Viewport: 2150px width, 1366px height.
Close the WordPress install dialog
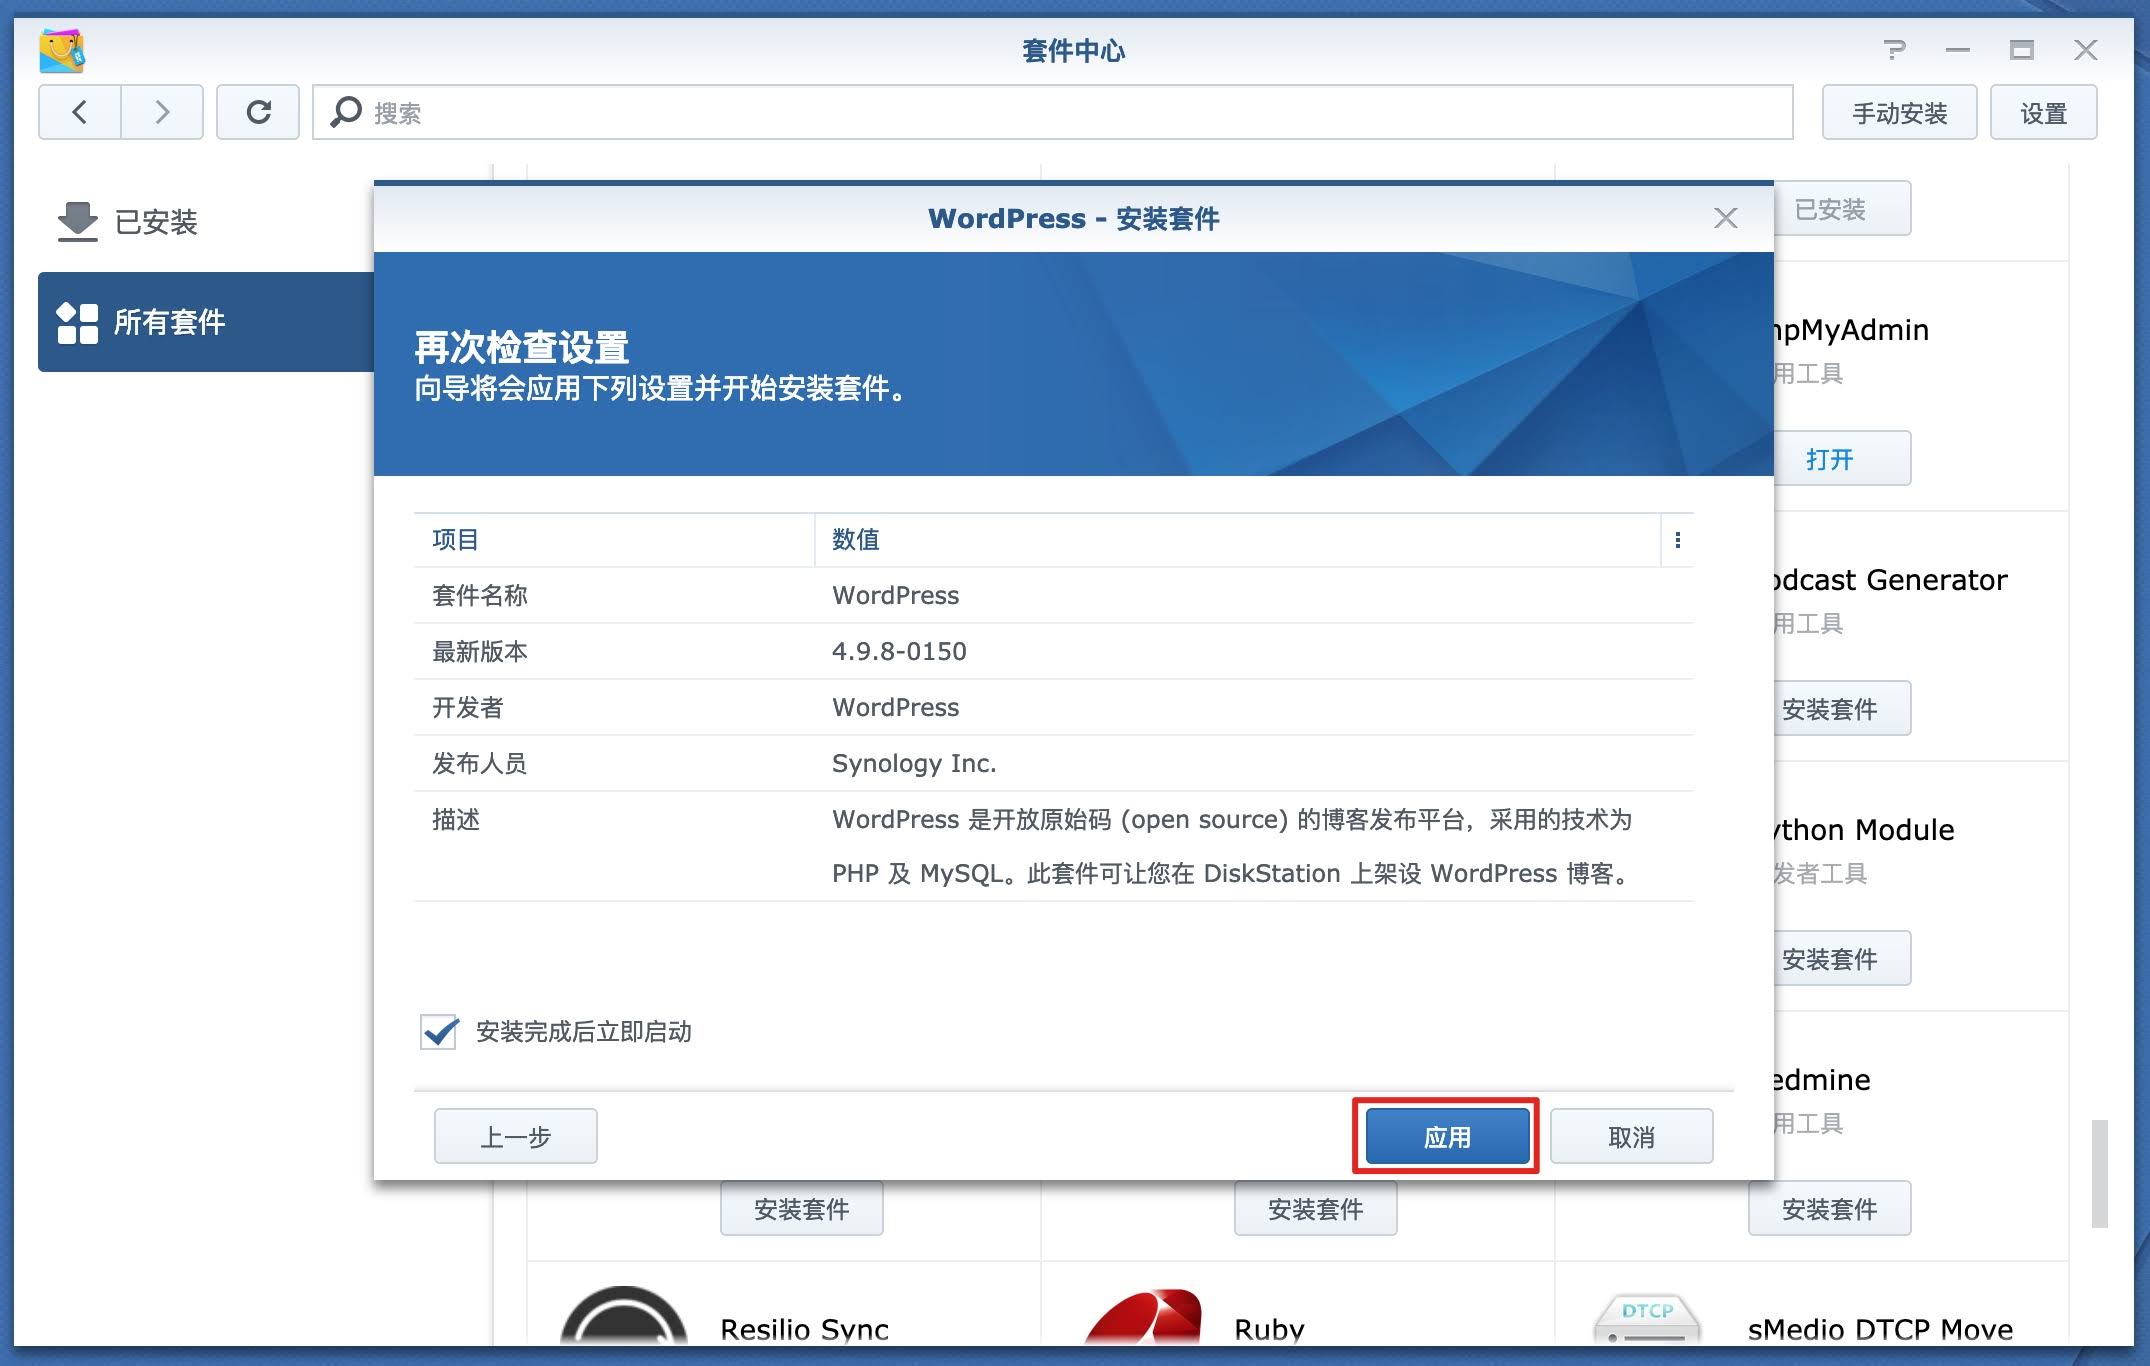(1725, 218)
